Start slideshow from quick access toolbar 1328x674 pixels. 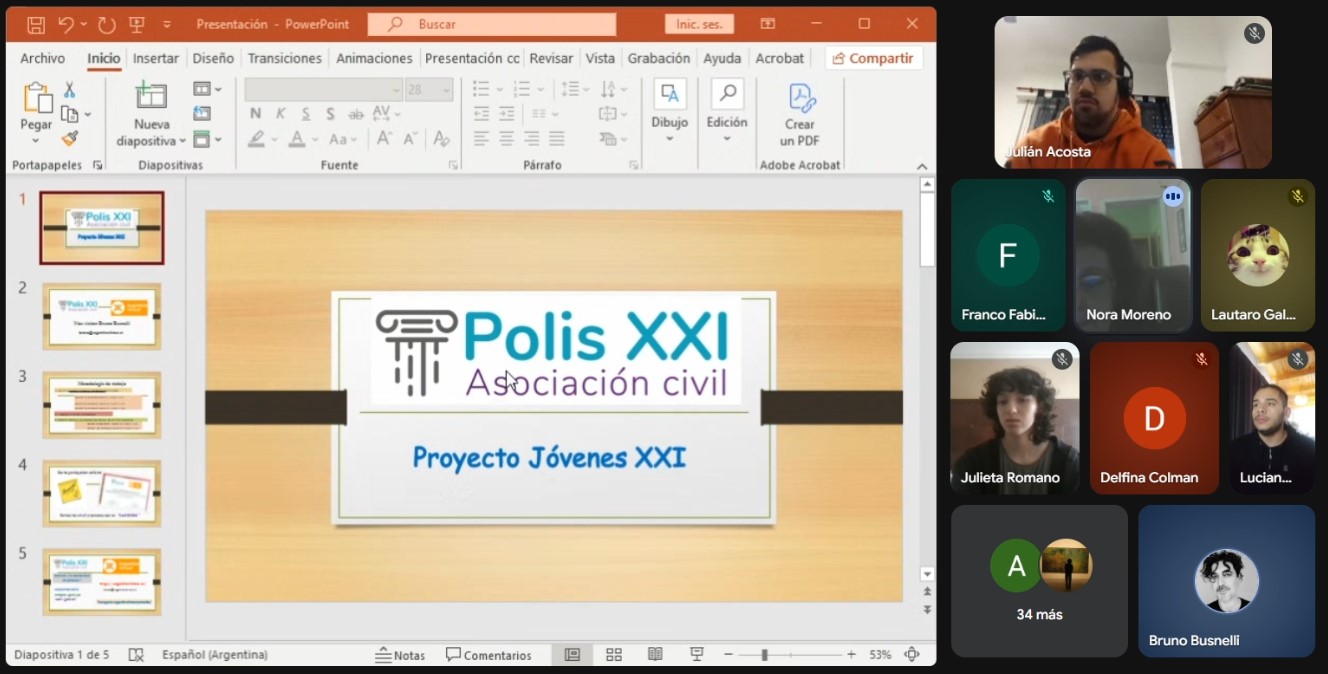[136, 24]
